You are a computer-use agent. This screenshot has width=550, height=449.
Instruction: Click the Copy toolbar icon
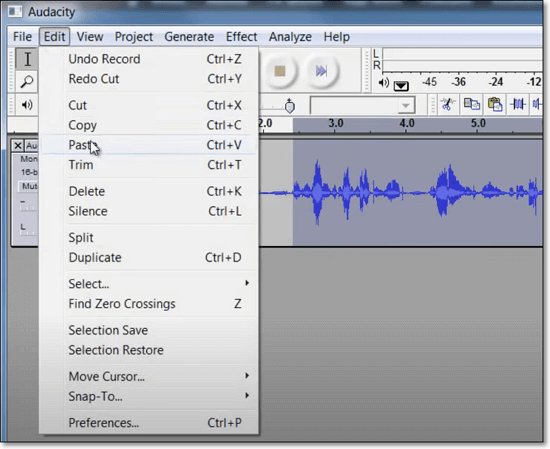471,104
